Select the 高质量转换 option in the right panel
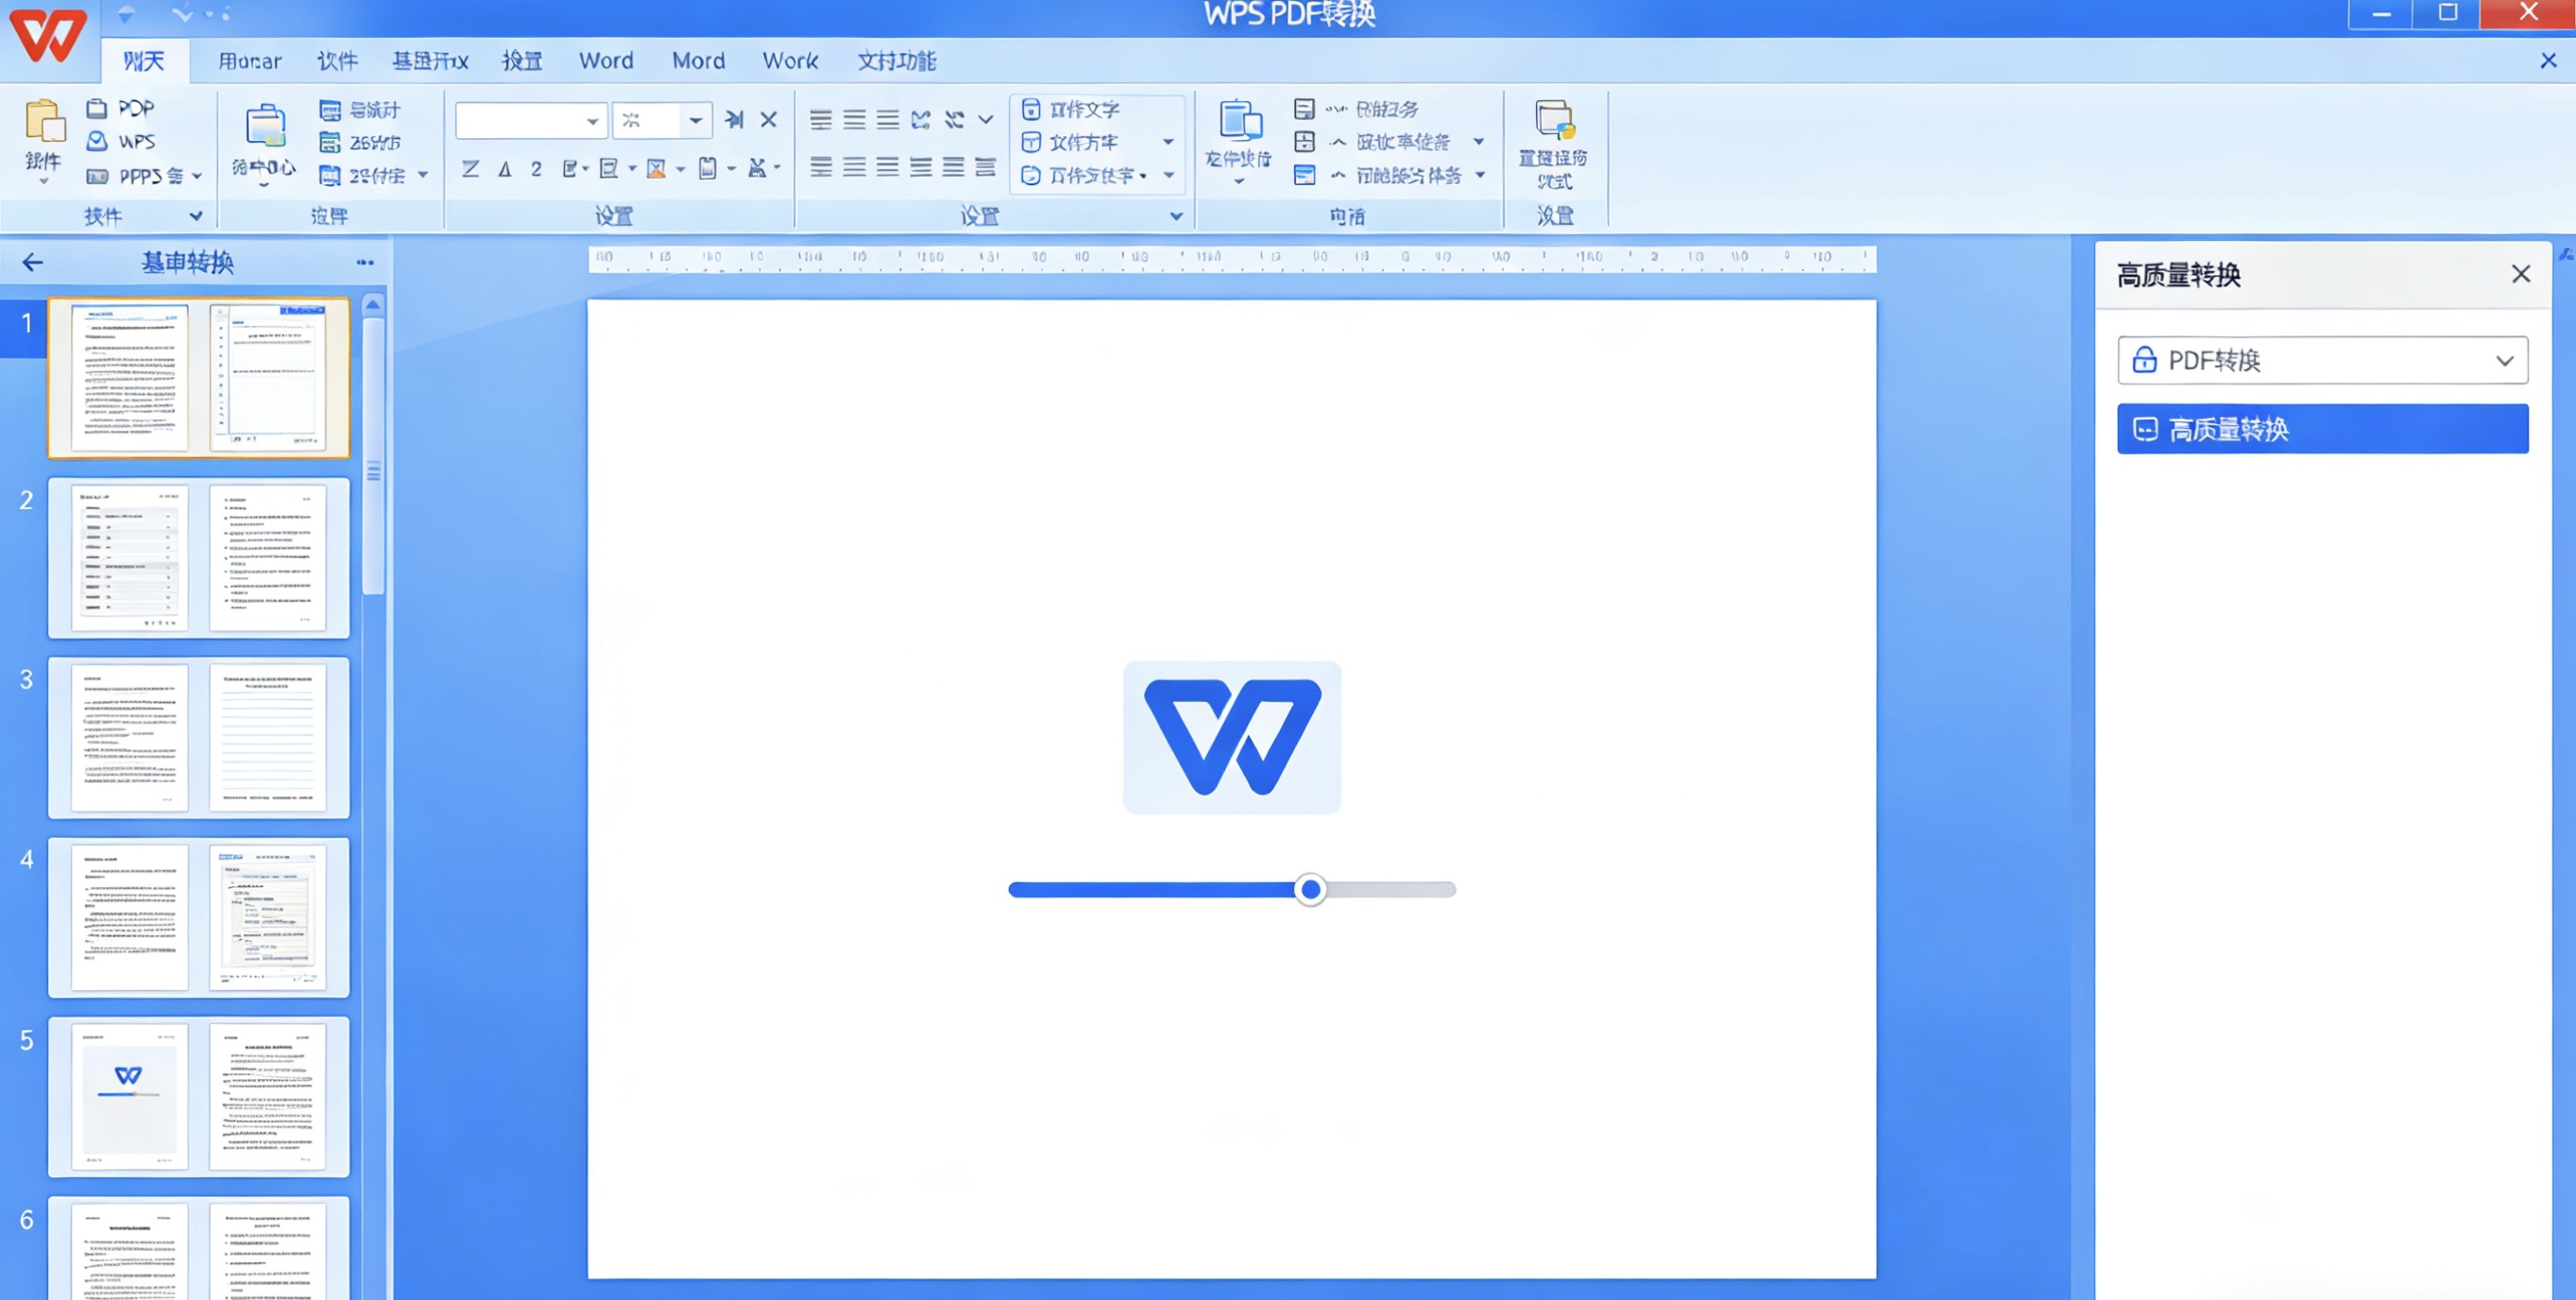This screenshot has height=1300, width=2576. [2322, 428]
